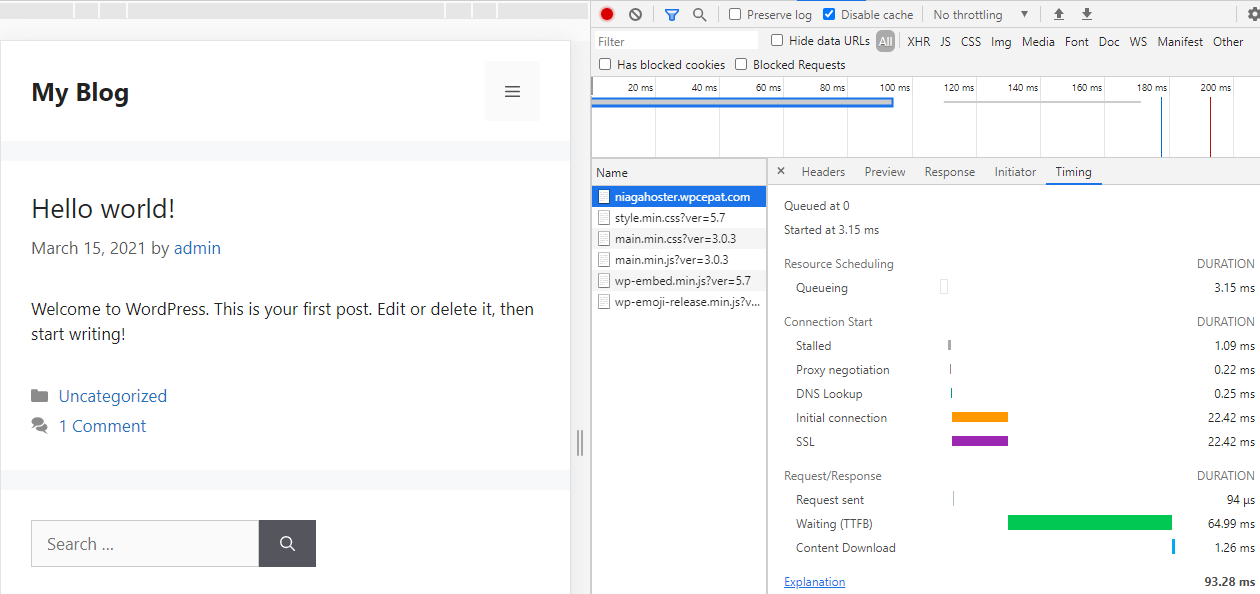
Task: Click the network Filter text field
Action: point(676,41)
